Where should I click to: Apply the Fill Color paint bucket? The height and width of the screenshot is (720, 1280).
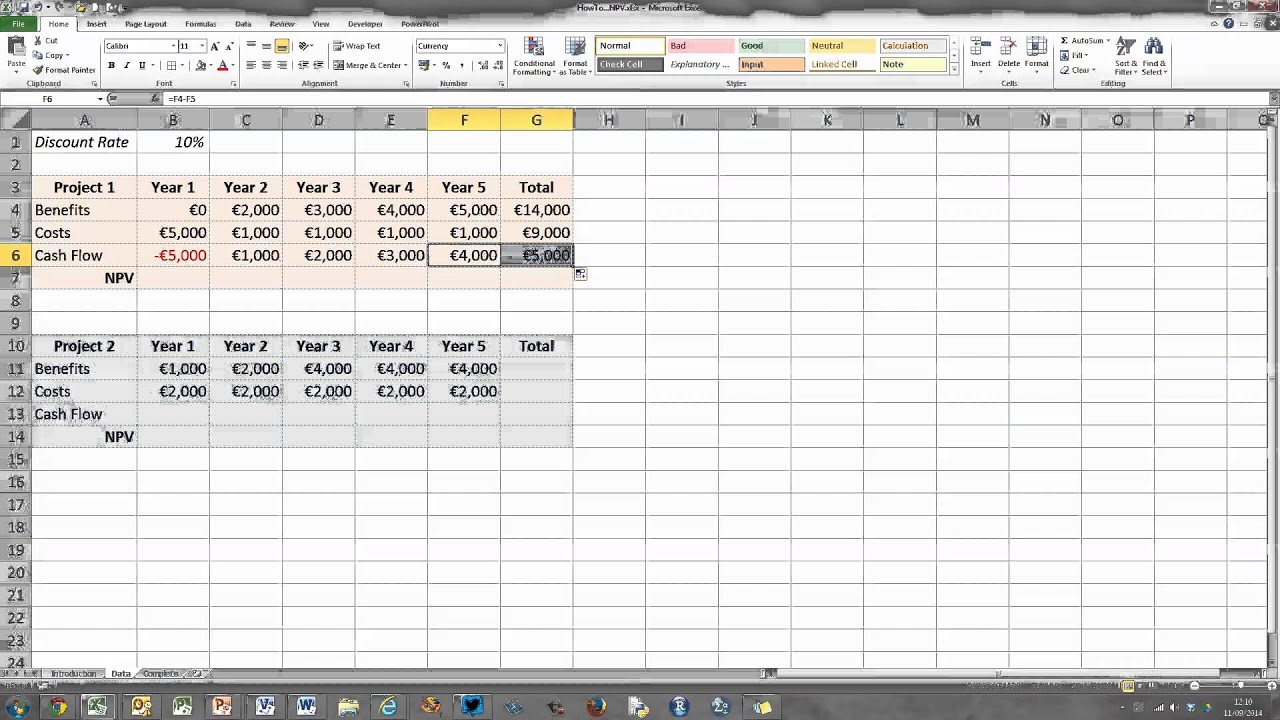tap(200, 65)
